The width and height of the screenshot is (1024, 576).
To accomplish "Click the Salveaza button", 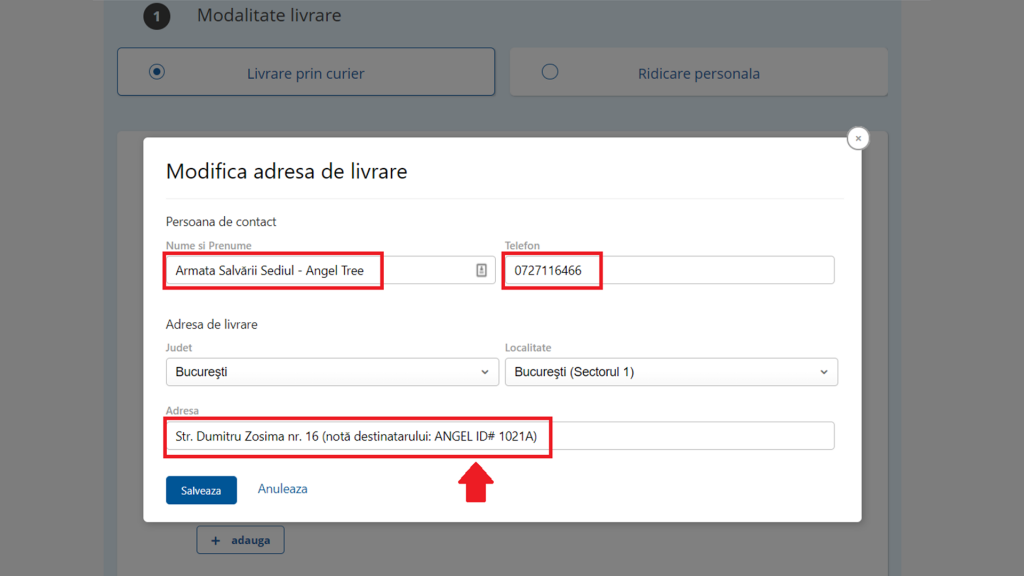I will pos(201,490).
